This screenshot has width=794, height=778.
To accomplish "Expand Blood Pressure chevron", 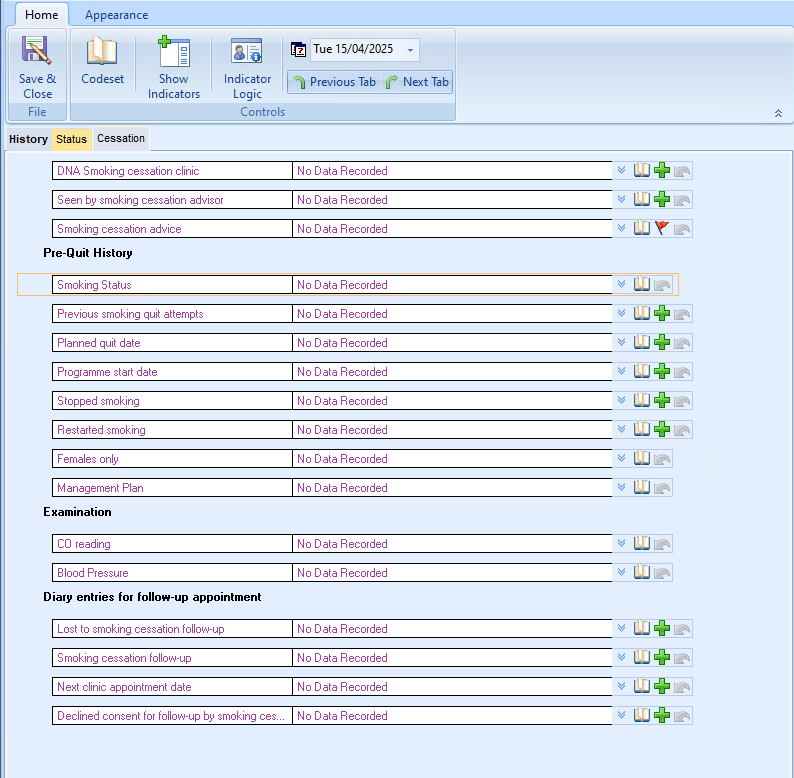I will tap(621, 572).
